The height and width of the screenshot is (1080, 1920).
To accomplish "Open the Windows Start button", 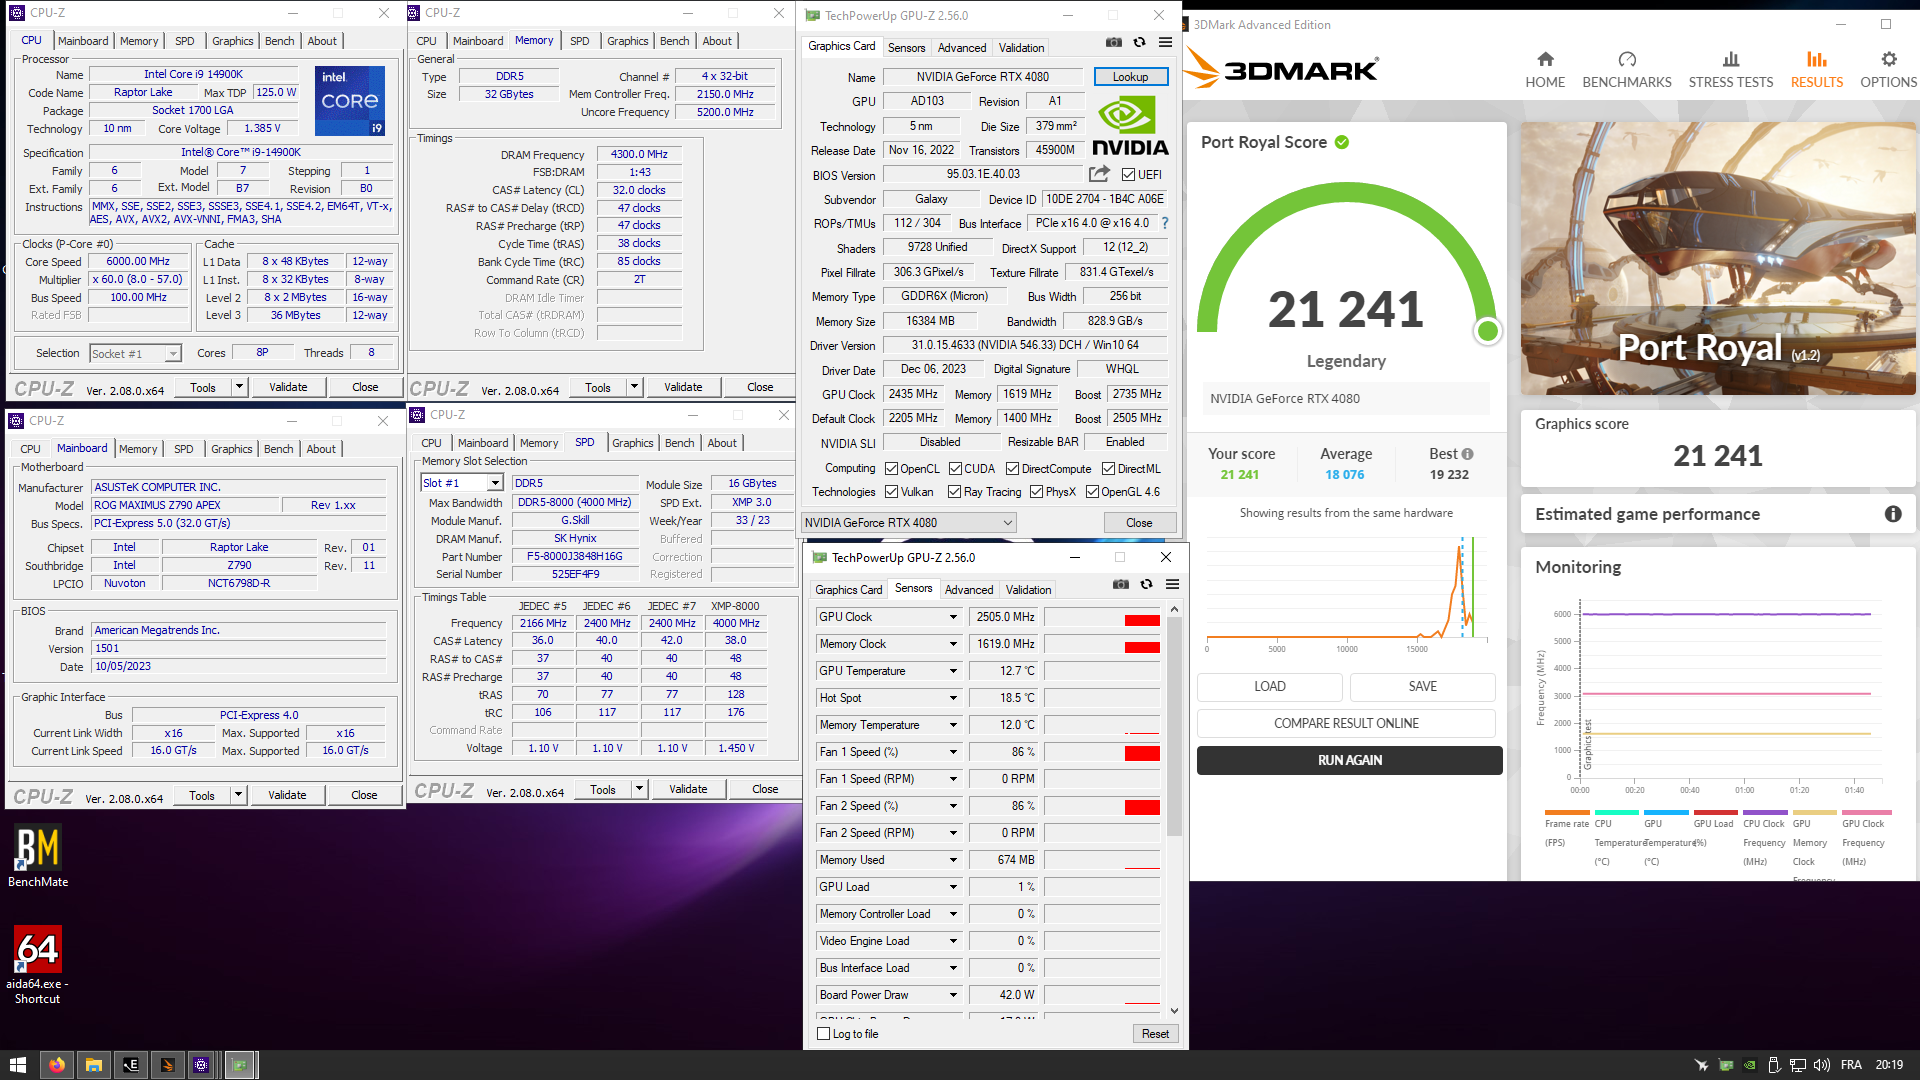I will click(x=17, y=1065).
